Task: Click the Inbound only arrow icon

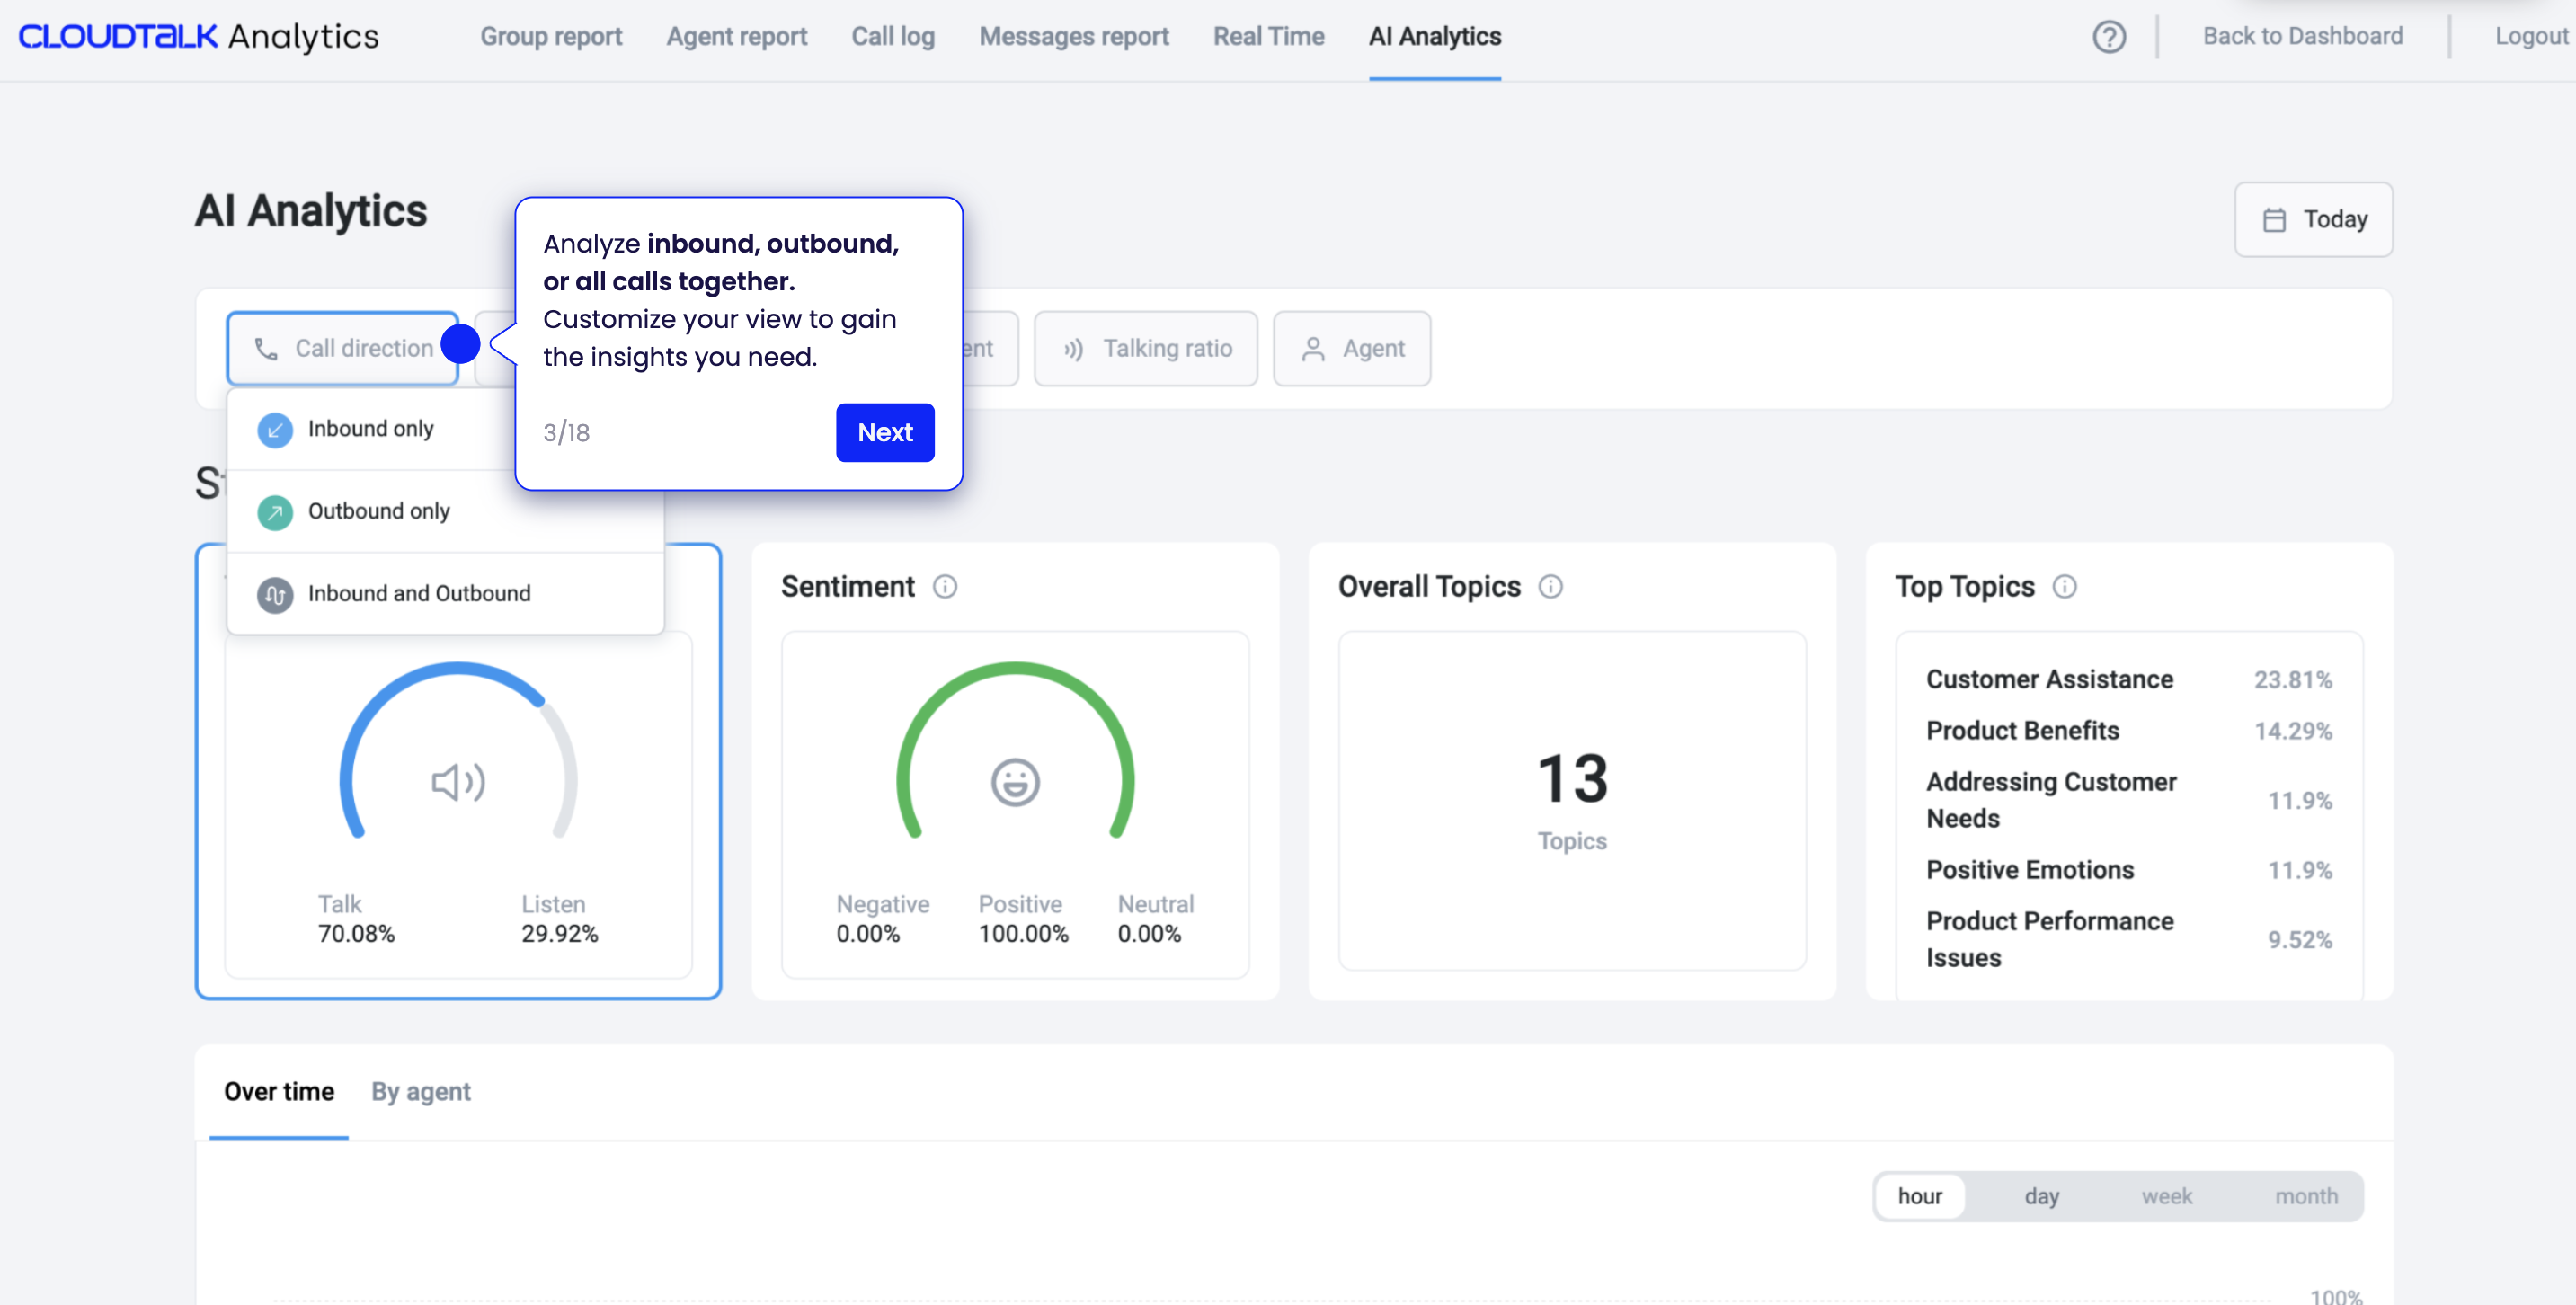Action: pos(275,430)
